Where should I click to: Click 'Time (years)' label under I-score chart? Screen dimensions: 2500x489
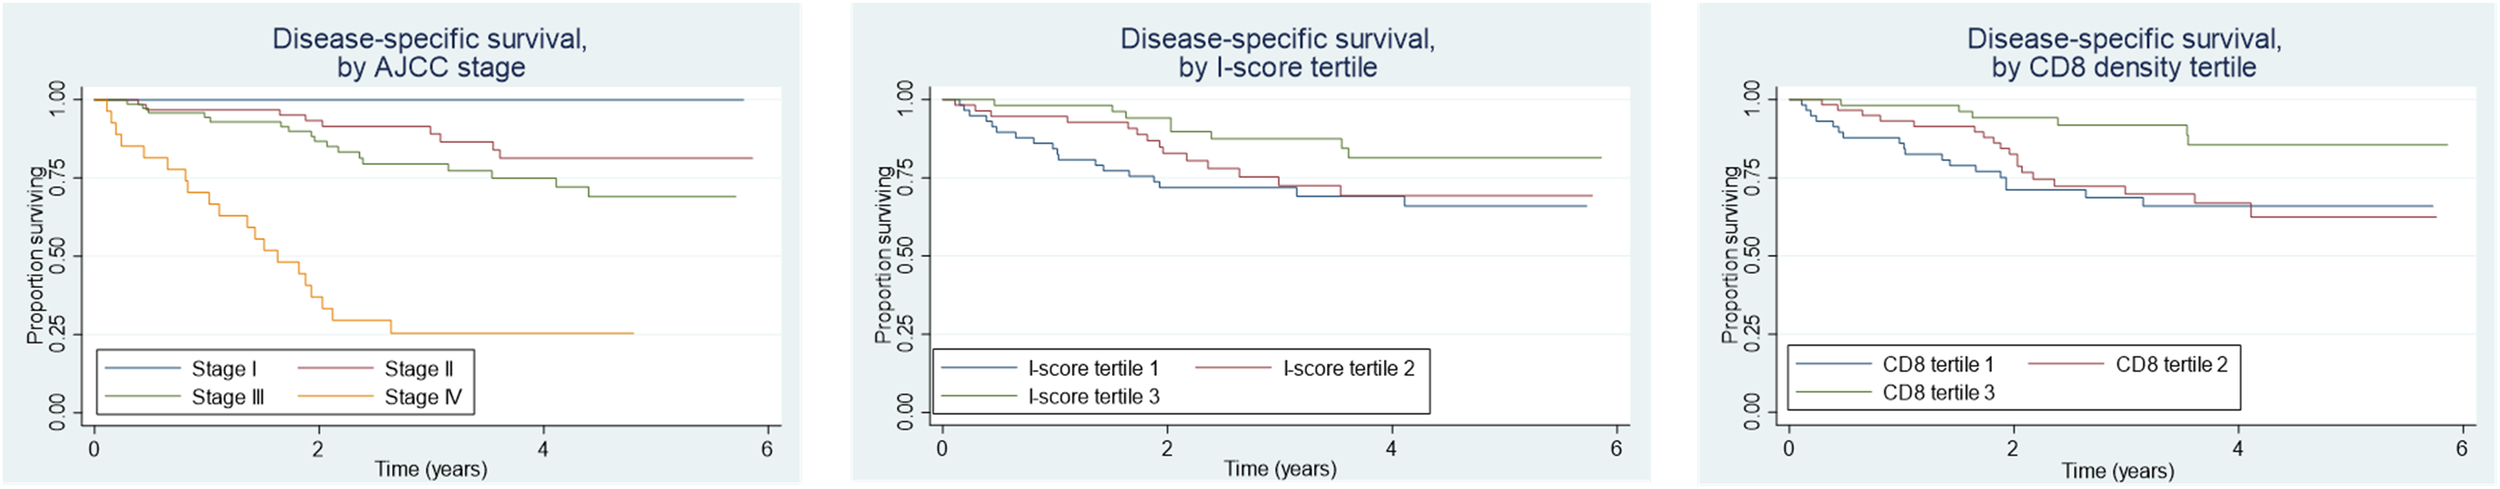[x=1280, y=469]
